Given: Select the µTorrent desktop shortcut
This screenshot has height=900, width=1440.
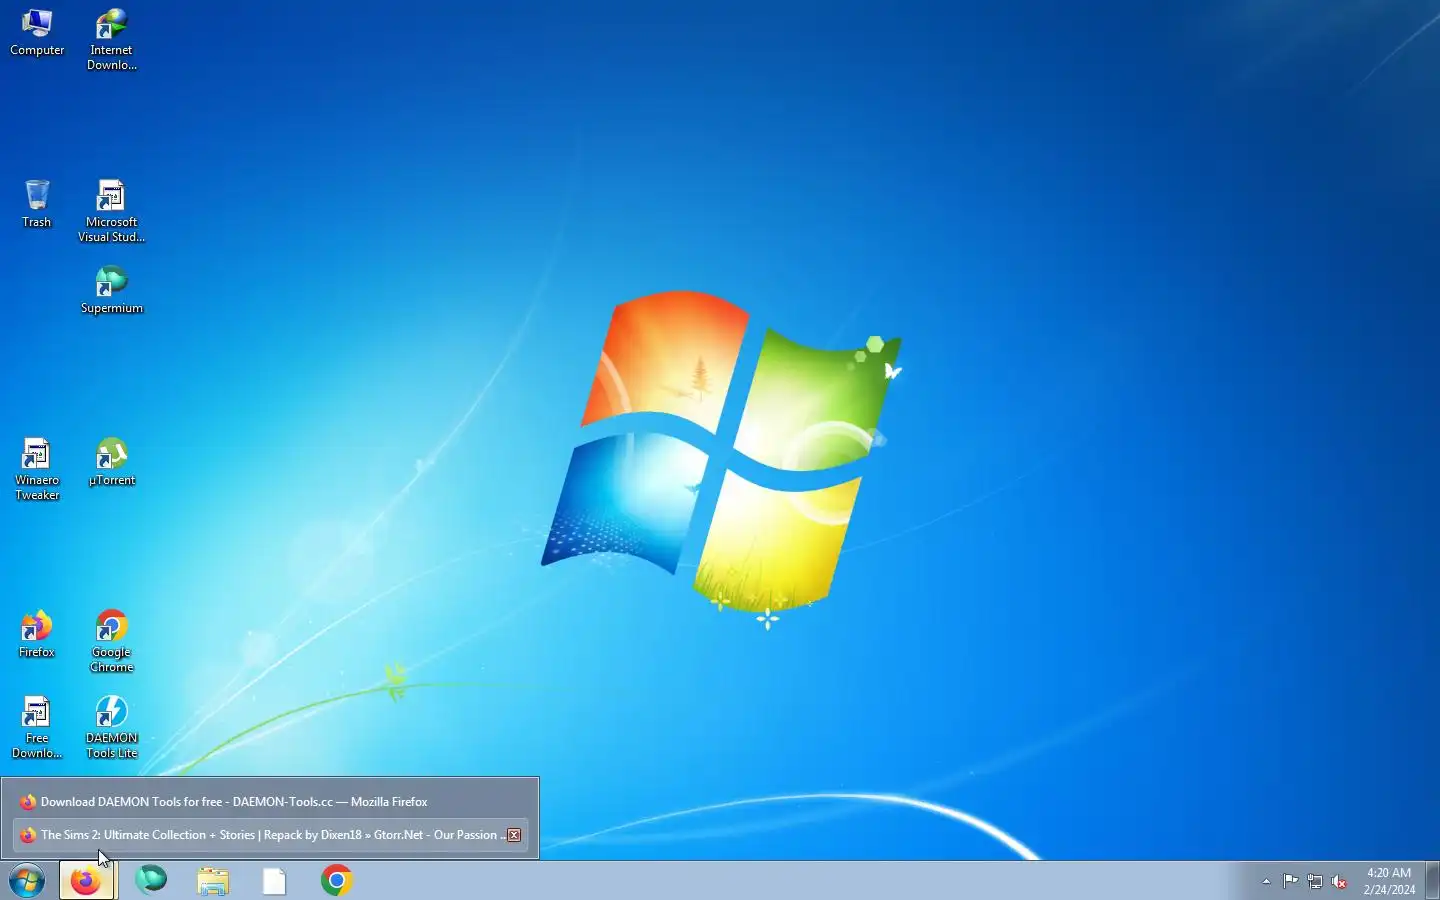Looking at the screenshot, I should [111, 462].
